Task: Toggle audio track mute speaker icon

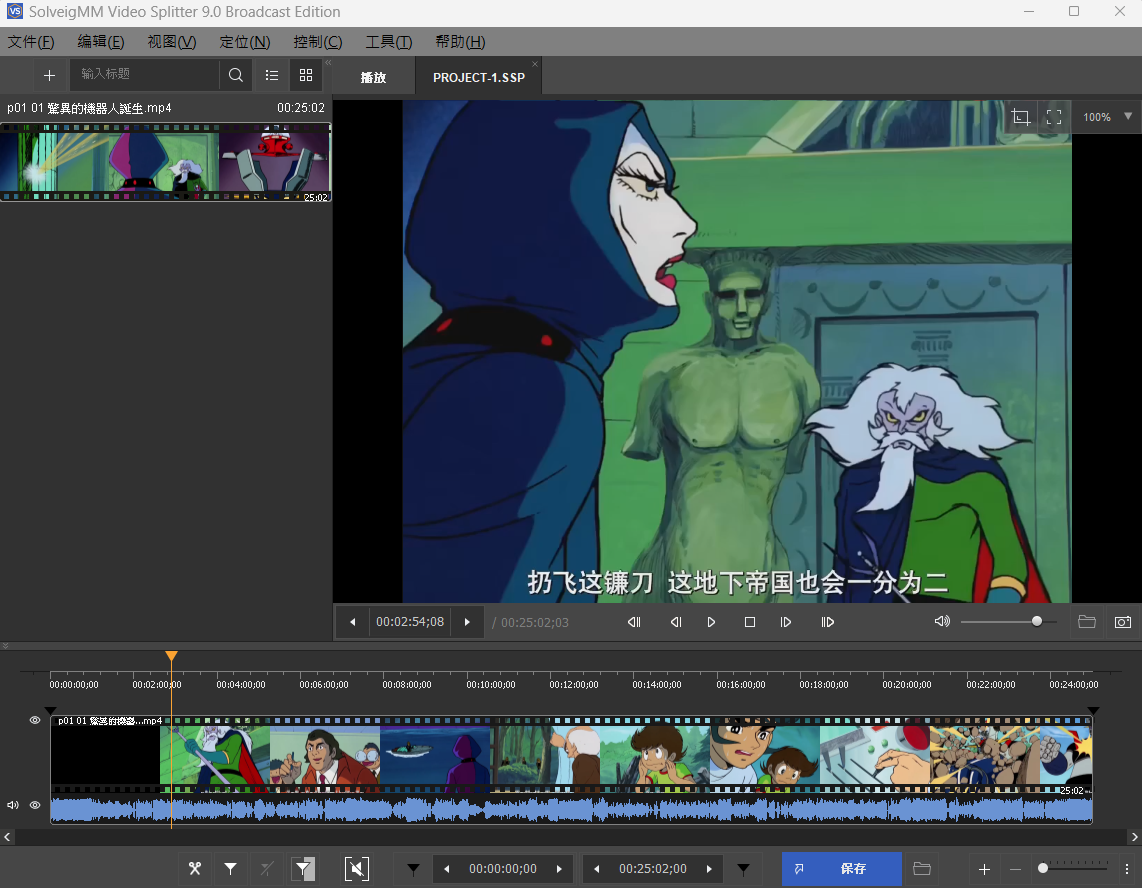Action: pos(12,805)
